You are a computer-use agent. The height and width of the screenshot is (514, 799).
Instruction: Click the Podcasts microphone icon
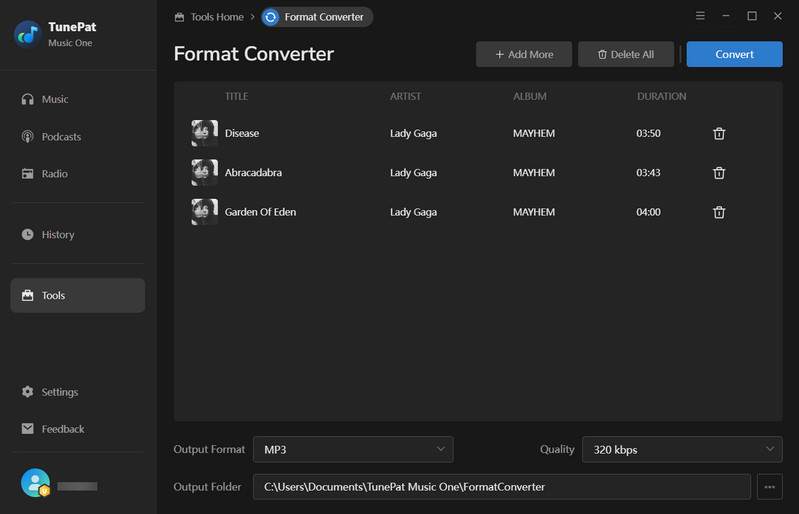(28, 137)
